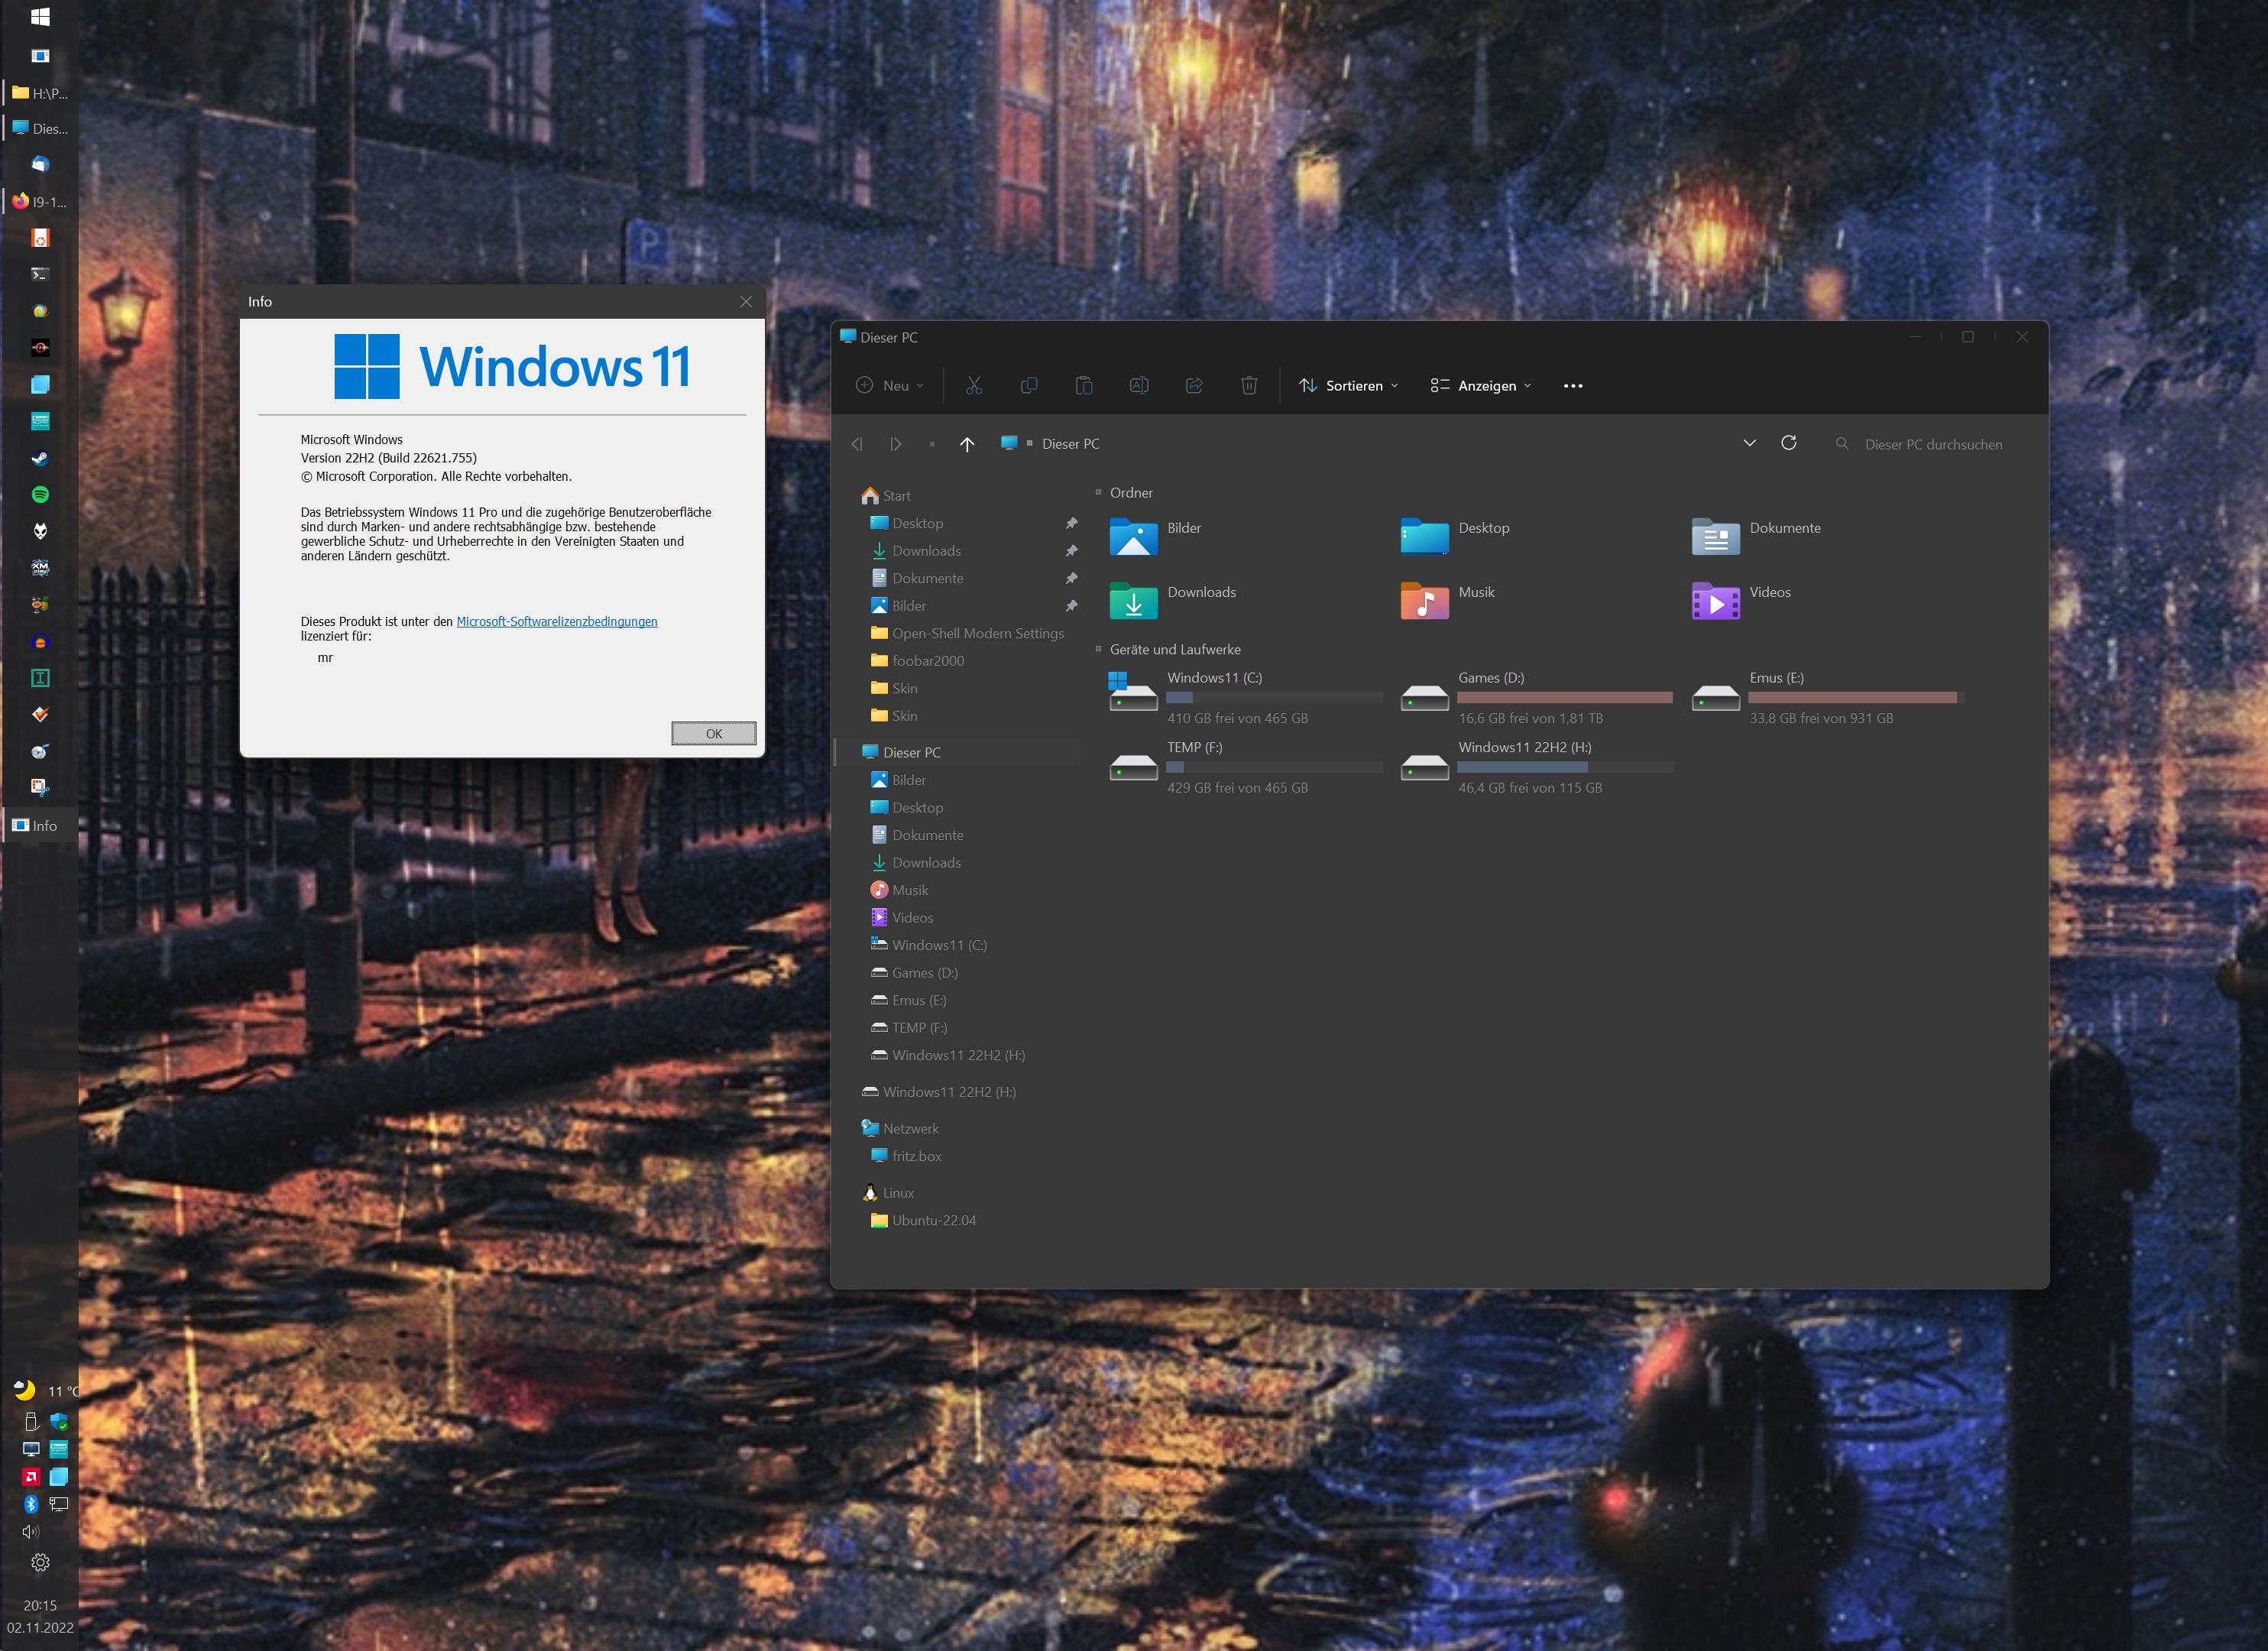
Task: Click the Share icon in Explorer toolbar
Action: click(x=1194, y=385)
